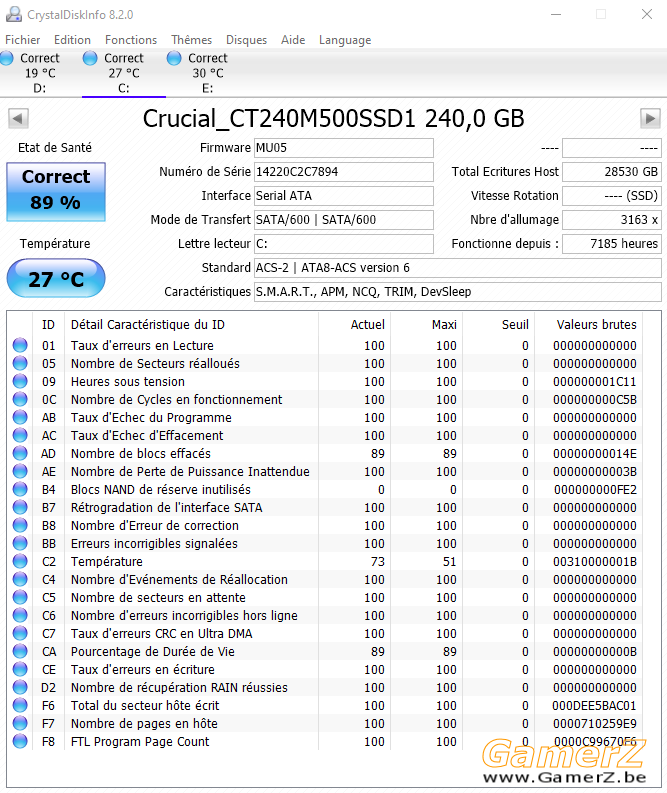The image size is (667, 793).
Task: Click status icon for attribute CE
Action: coord(20,670)
